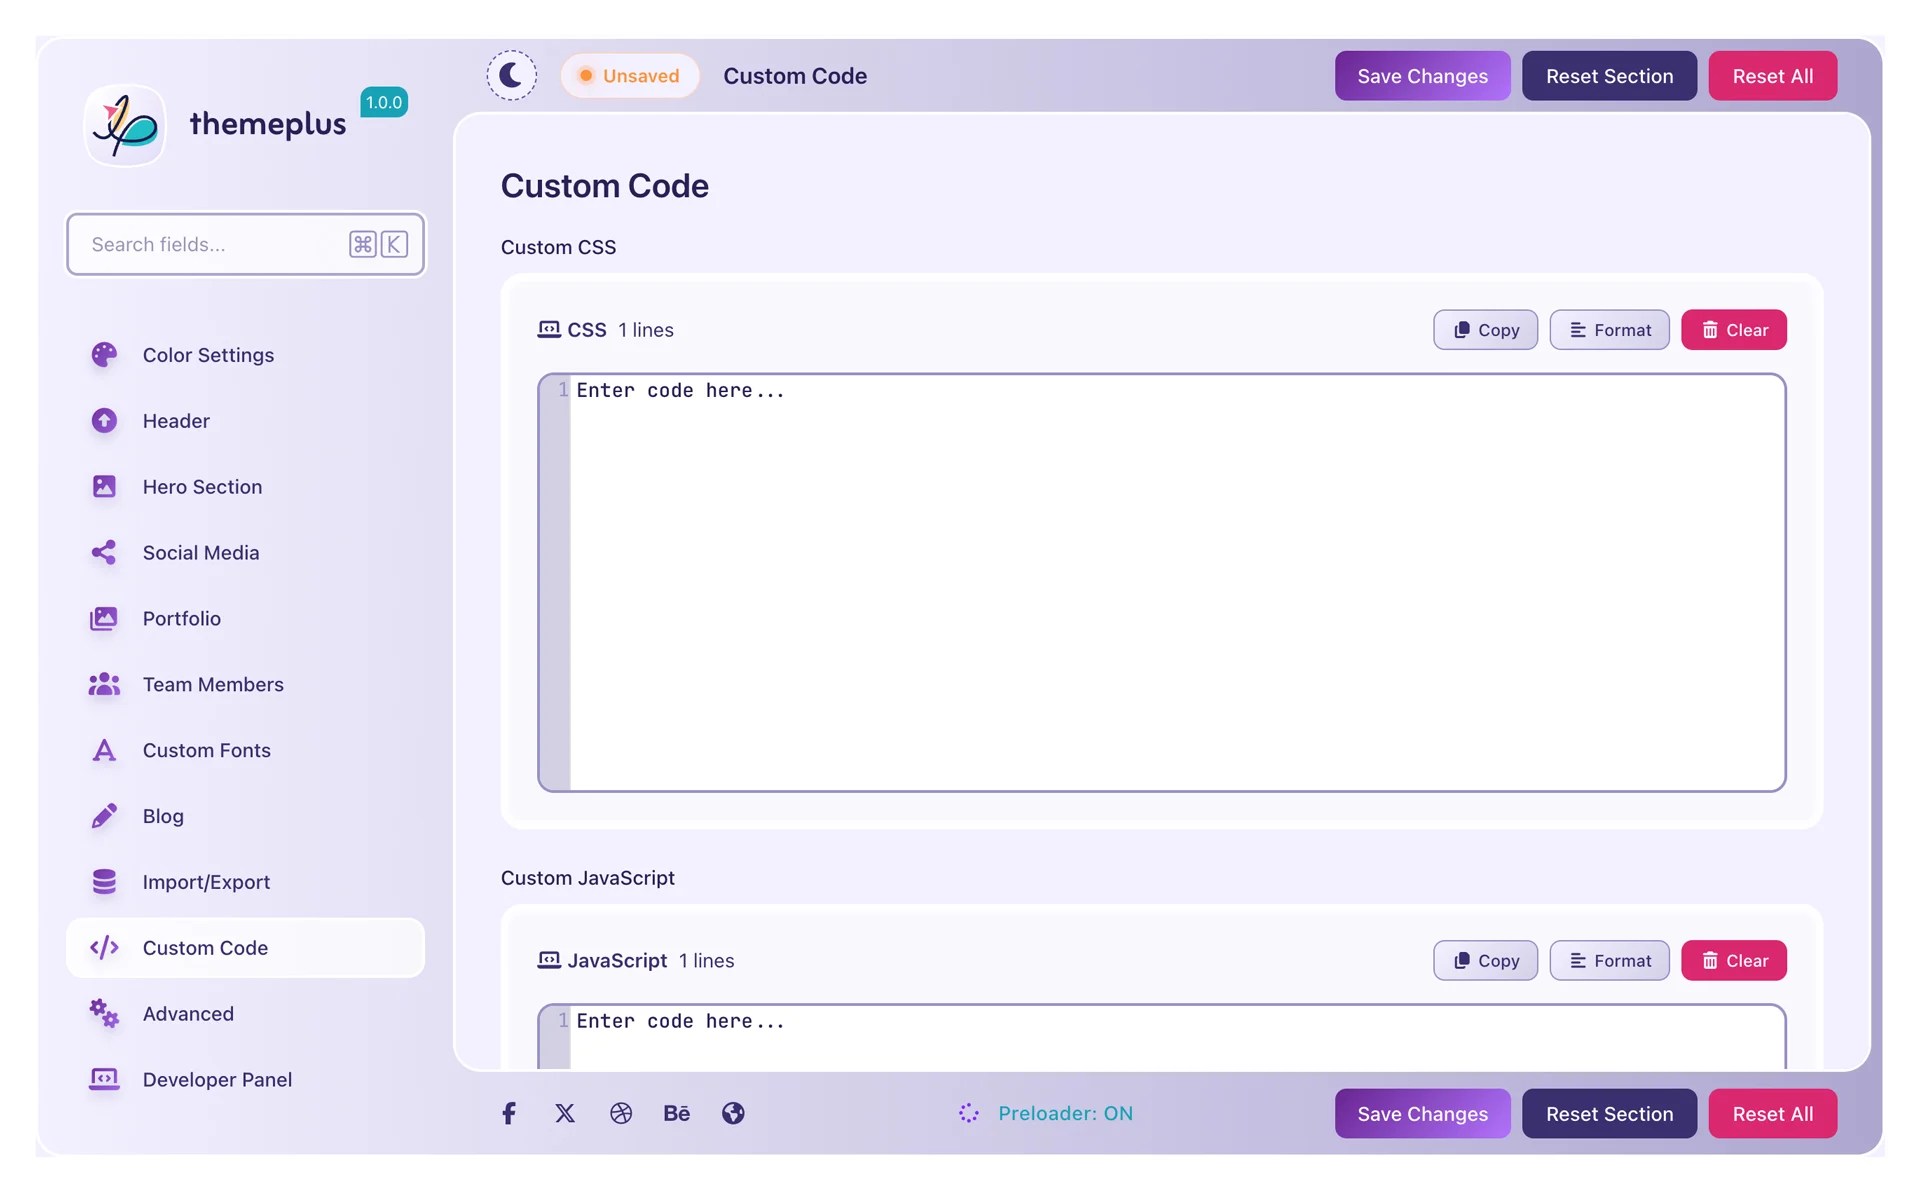
Task: Open the Developer Panel terminal icon
Action: (x=104, y=1079)
